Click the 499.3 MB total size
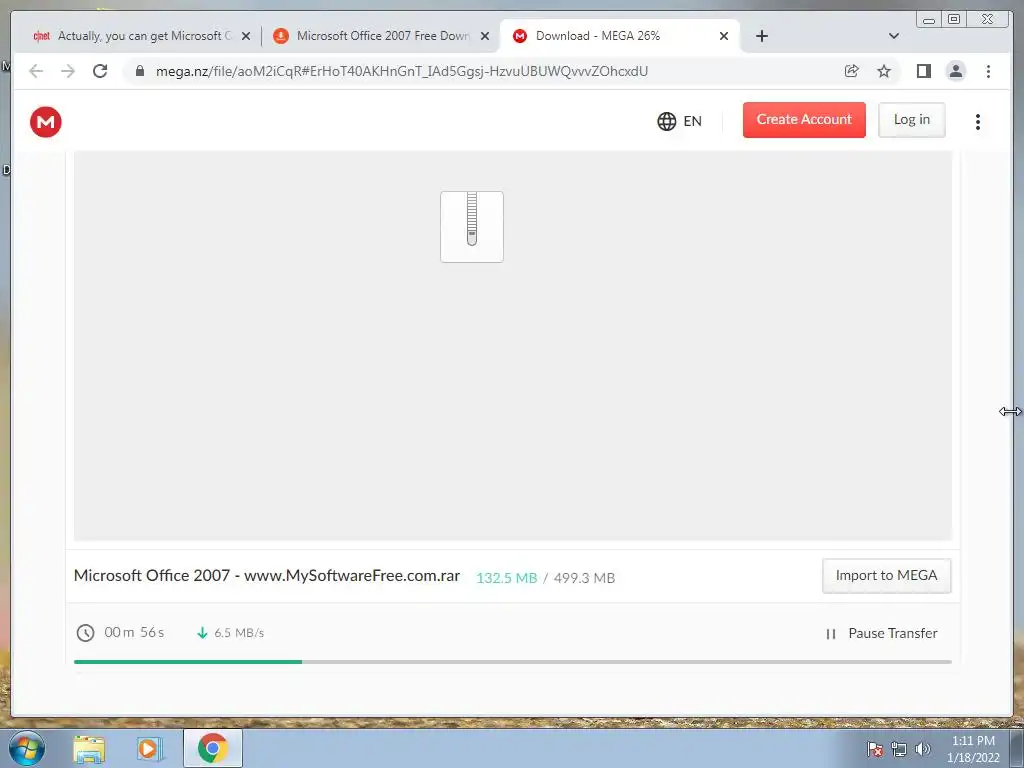Image resolution: width=1024 pixels, height=768 pixels. (584, 578)
